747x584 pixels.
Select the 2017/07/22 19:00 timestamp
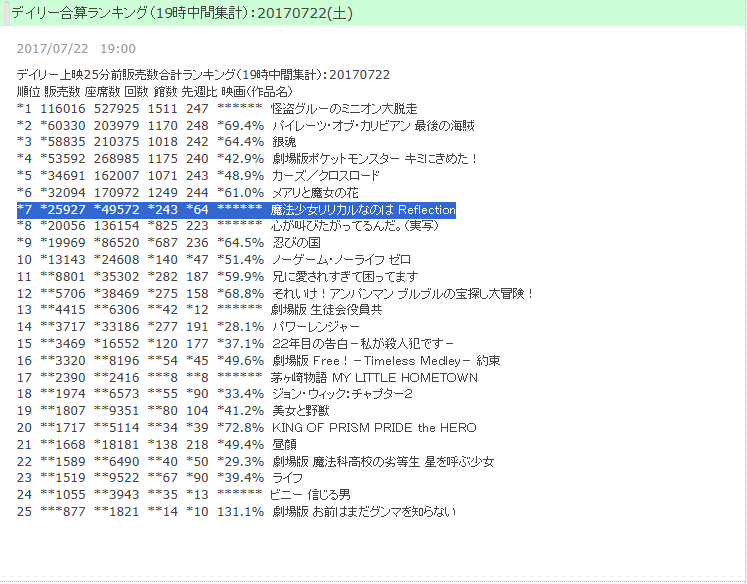76,49
